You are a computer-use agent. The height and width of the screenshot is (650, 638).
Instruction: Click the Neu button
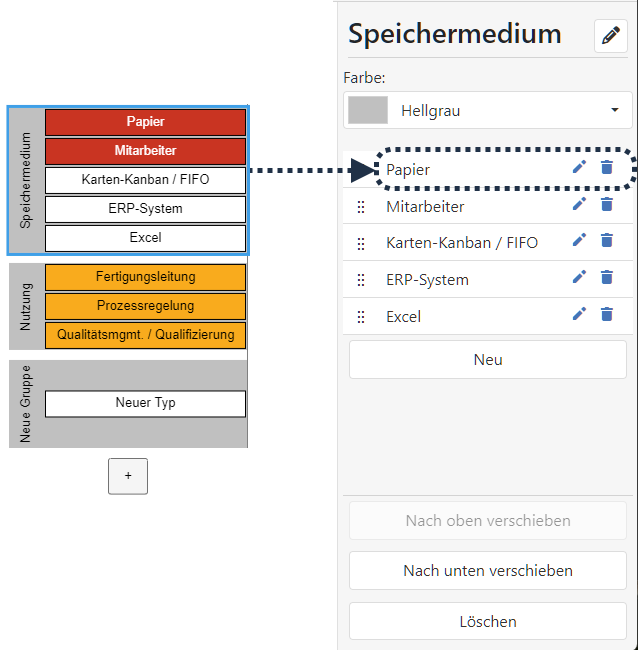[487, 359]
